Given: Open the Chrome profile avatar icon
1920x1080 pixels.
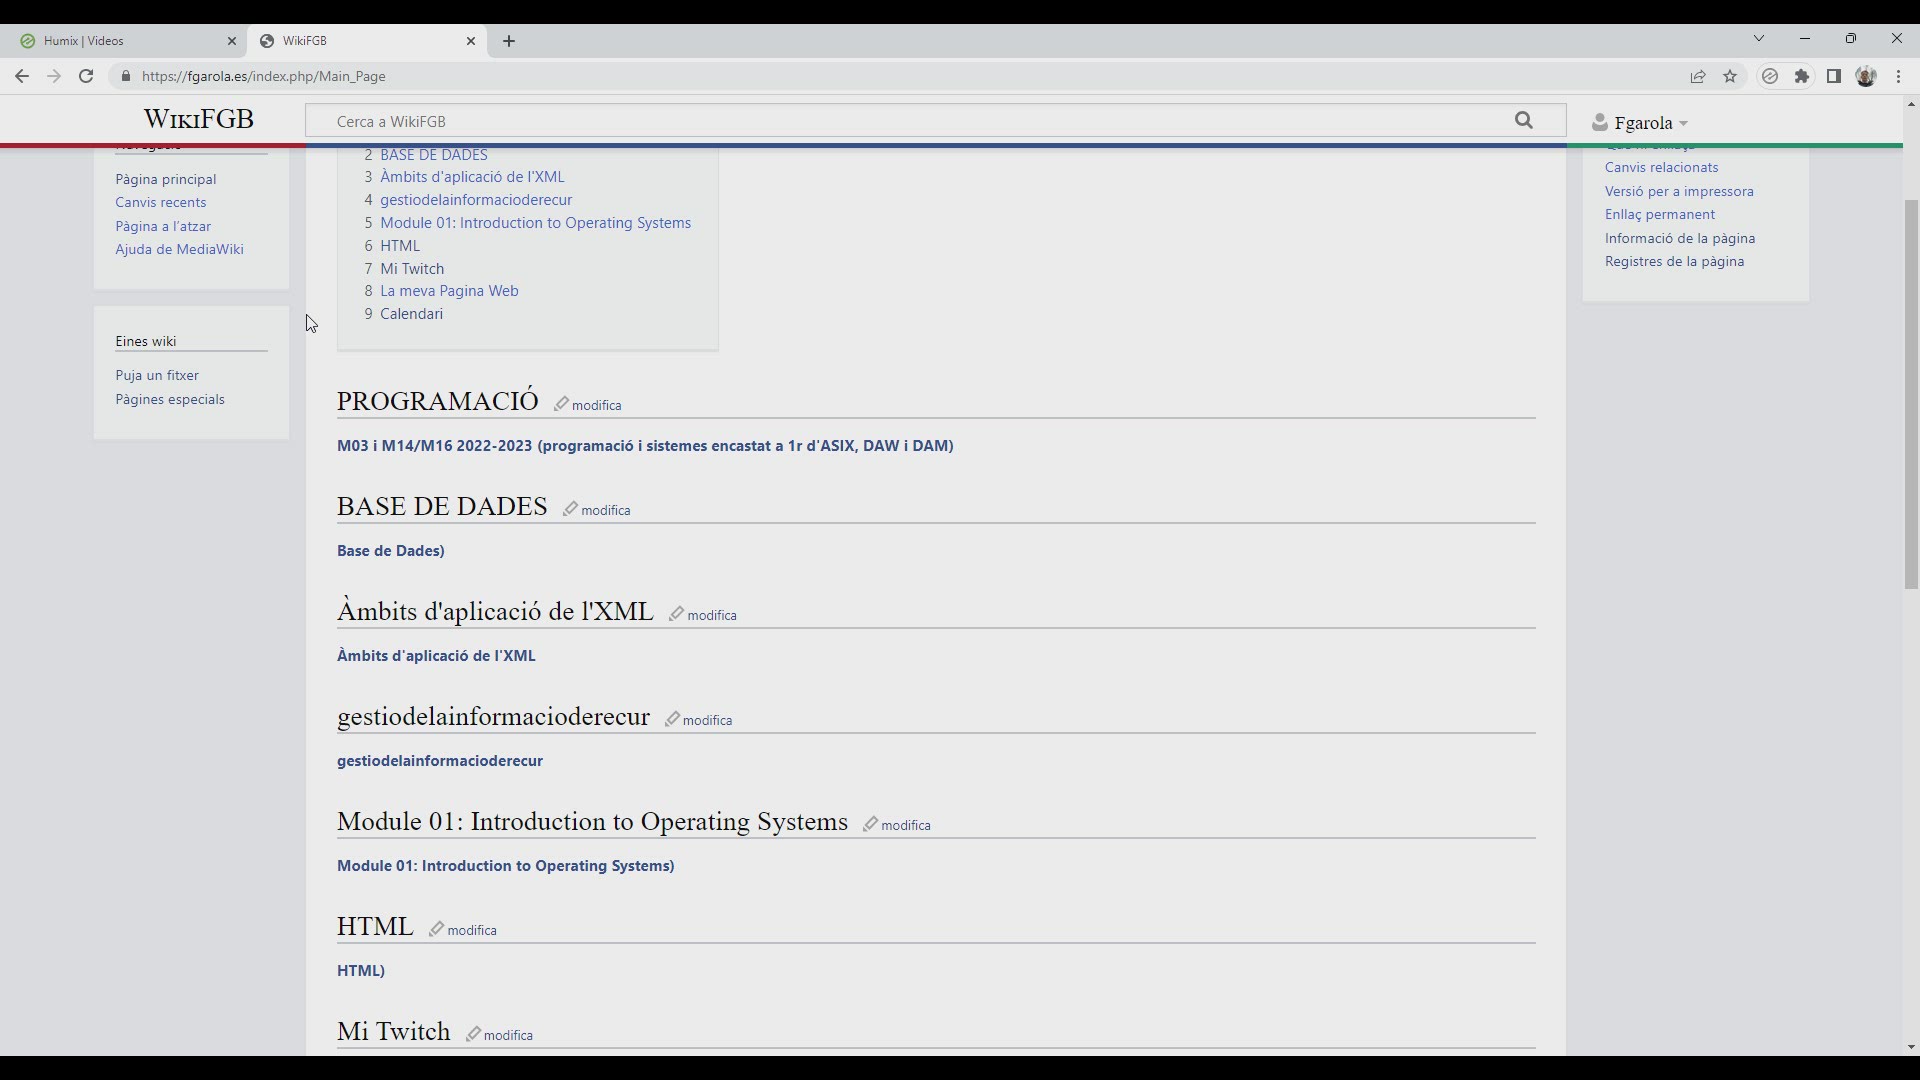Looking at the screenshot, I should click(x=1866, y=76).
